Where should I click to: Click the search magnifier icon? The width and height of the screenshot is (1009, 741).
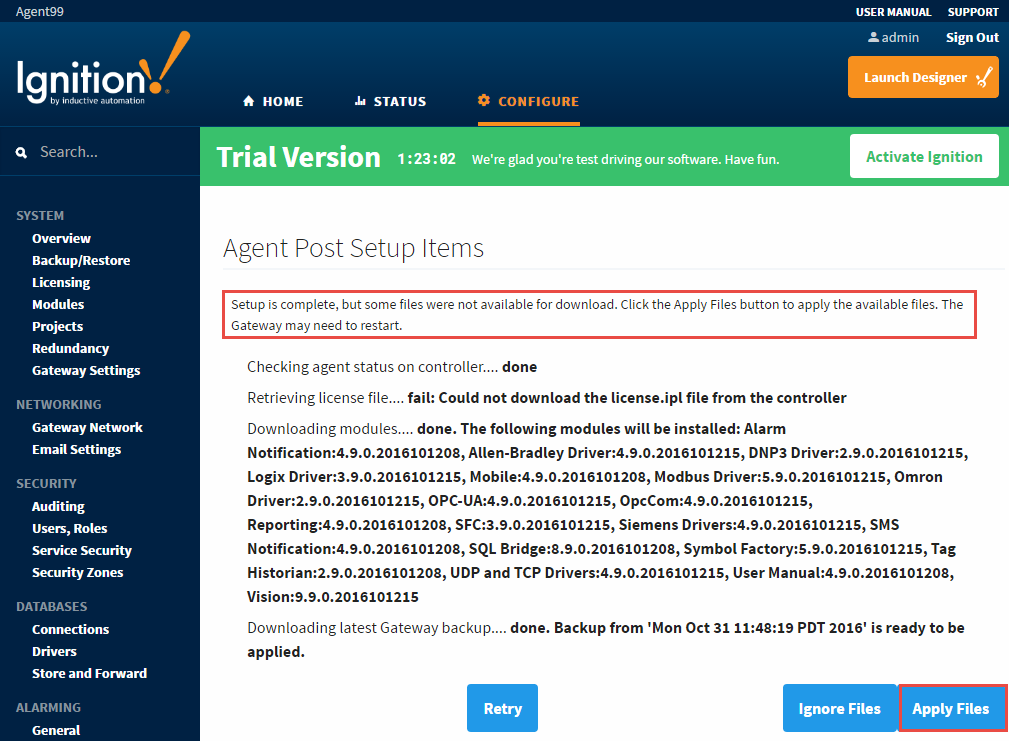click(21, 151)
